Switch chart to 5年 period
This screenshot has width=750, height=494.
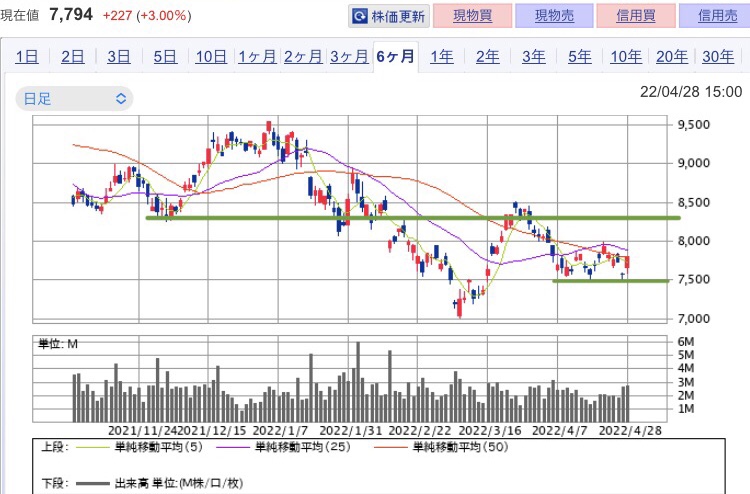click(580, 57)
